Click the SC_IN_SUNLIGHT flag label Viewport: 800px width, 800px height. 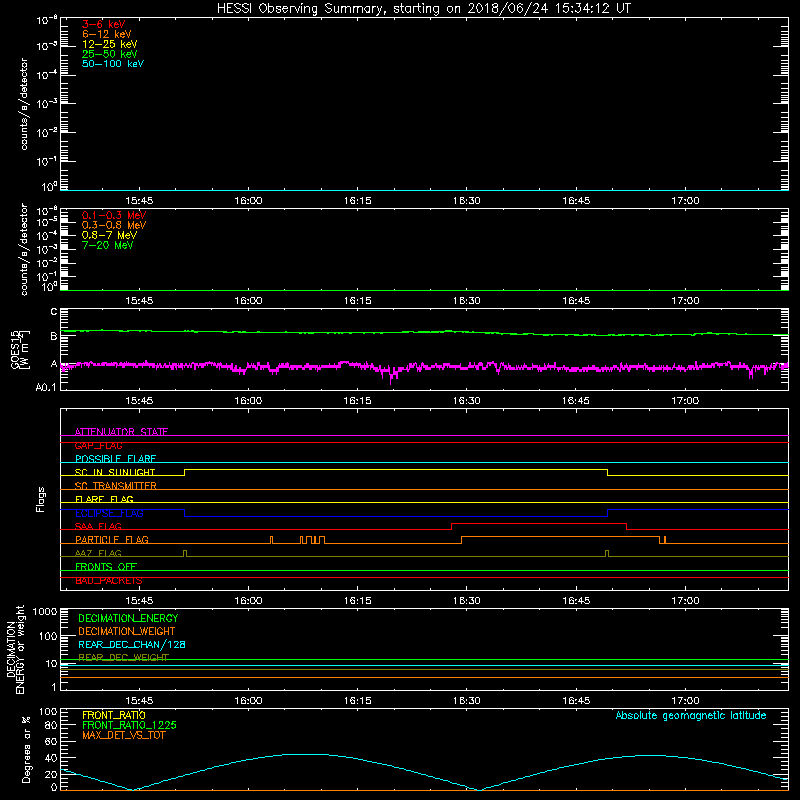click(115, 472)
